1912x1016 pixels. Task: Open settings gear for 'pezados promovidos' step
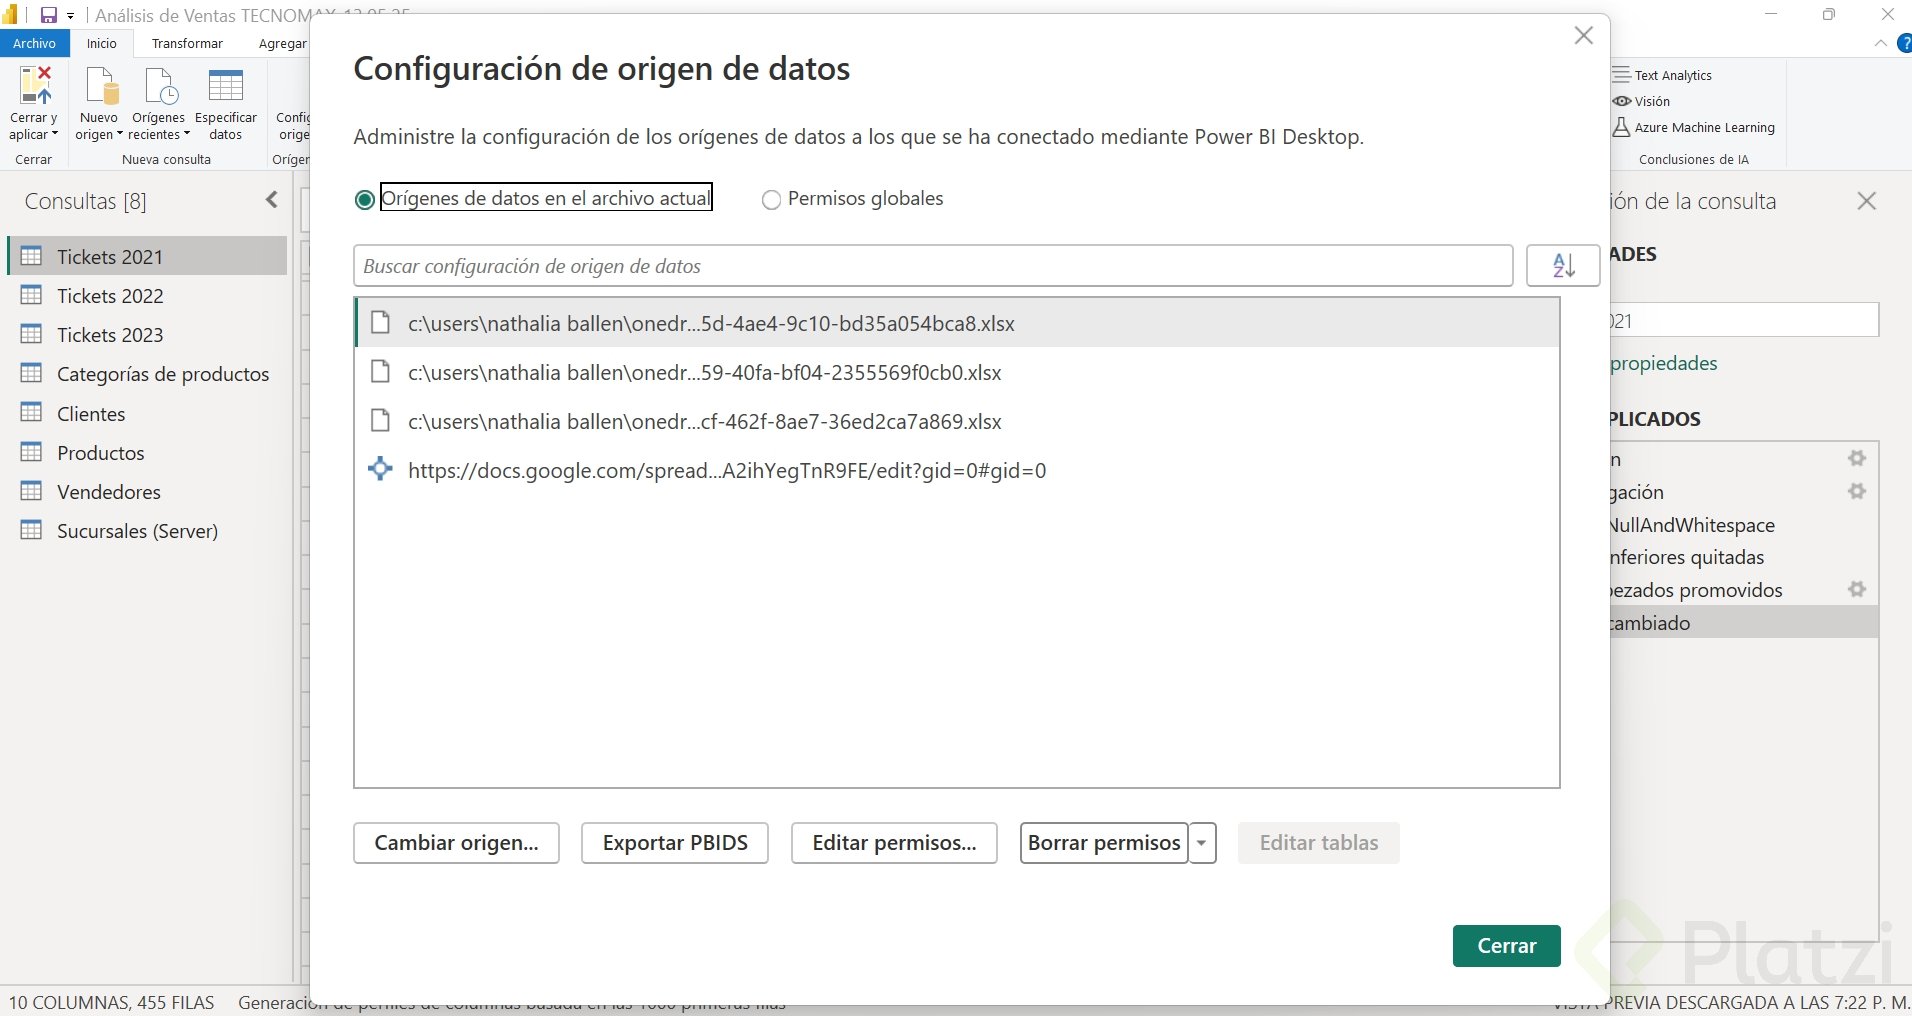(x=1857, y=589)
